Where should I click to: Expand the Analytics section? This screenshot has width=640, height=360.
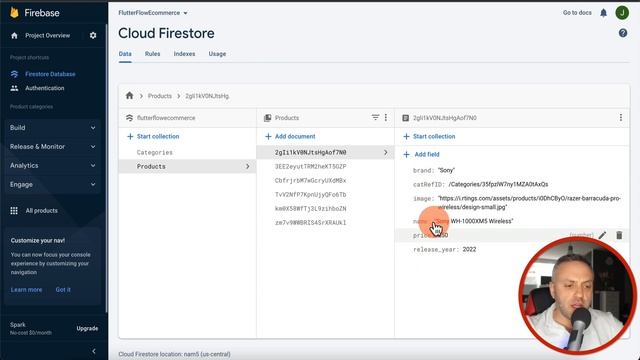(x=53, y=165)
